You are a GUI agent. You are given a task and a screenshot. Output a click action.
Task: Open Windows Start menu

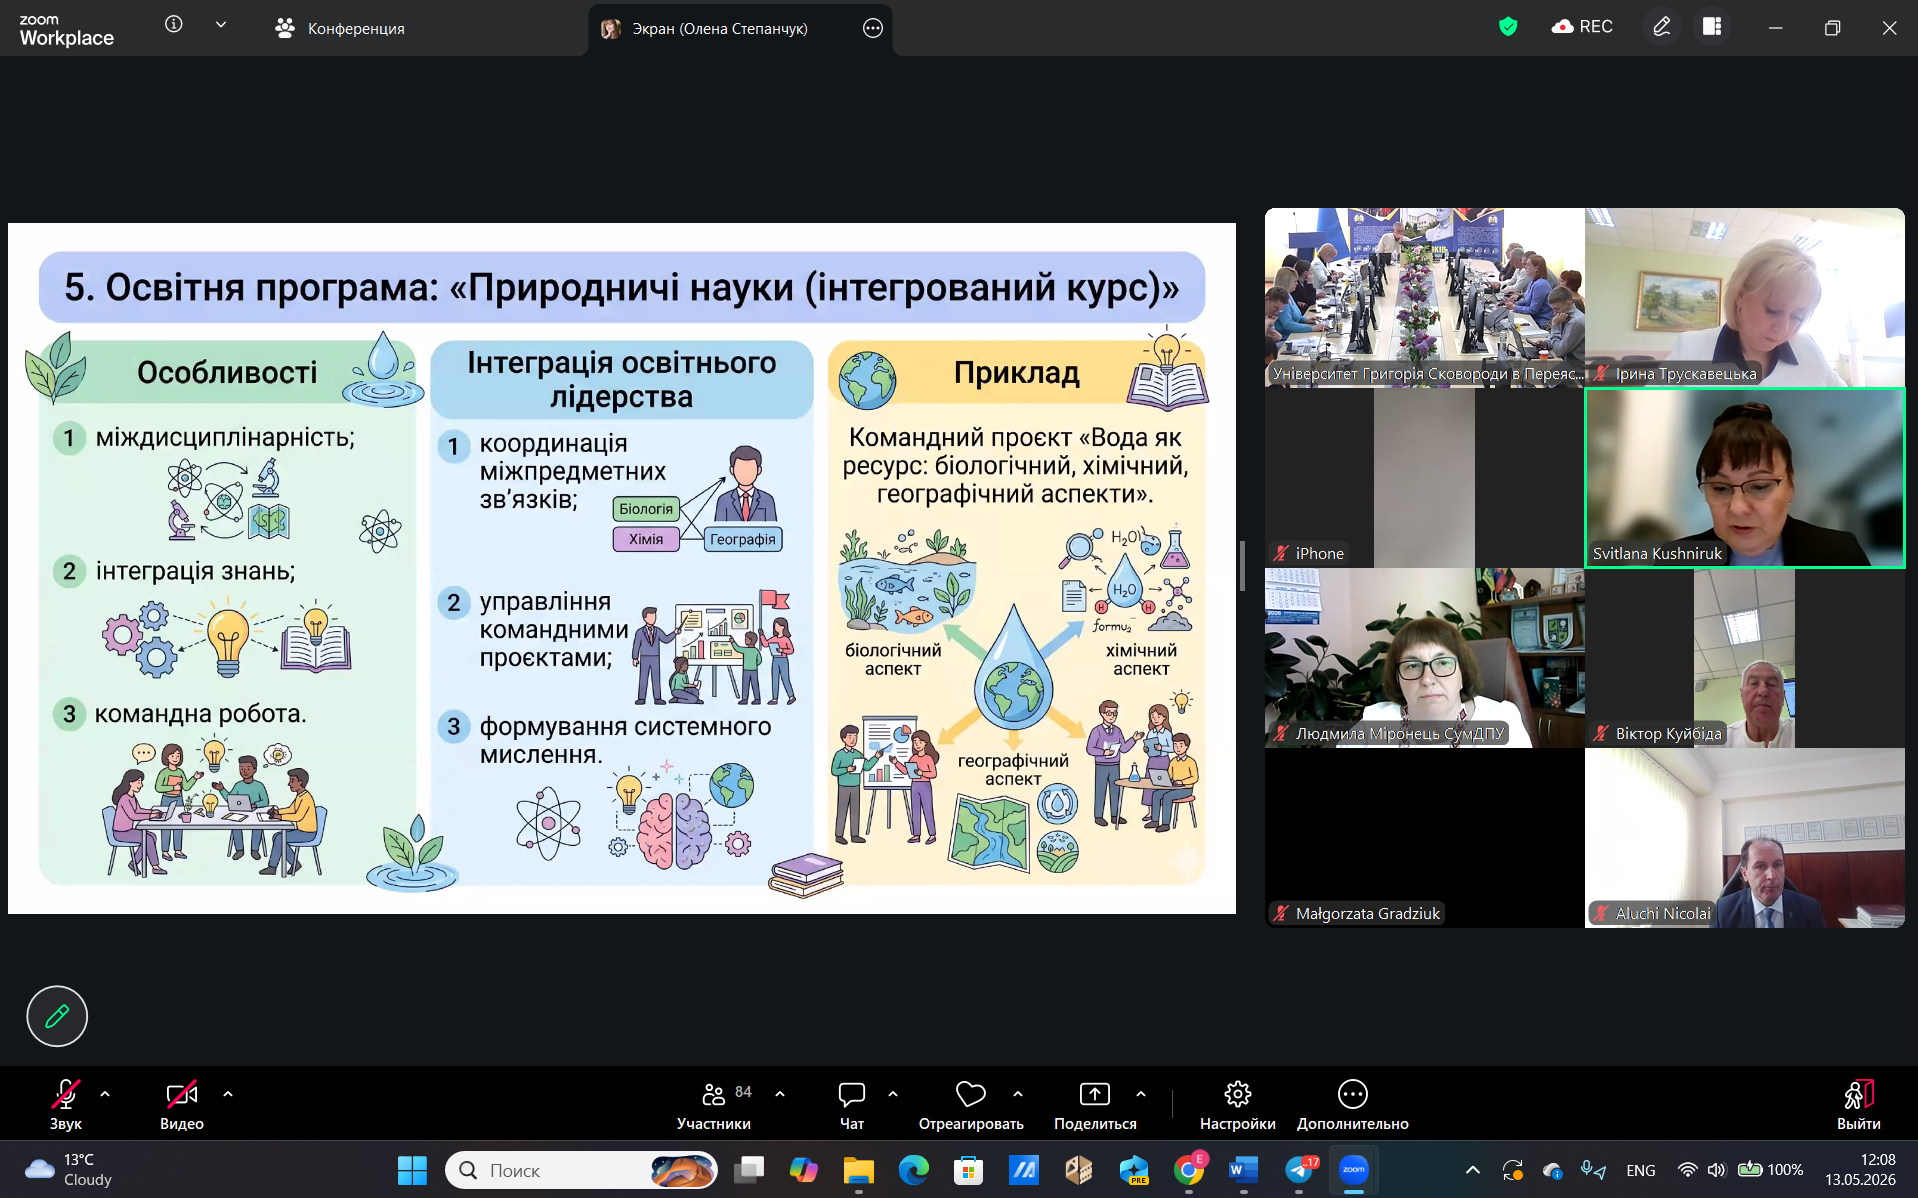tap(412, 1170)
